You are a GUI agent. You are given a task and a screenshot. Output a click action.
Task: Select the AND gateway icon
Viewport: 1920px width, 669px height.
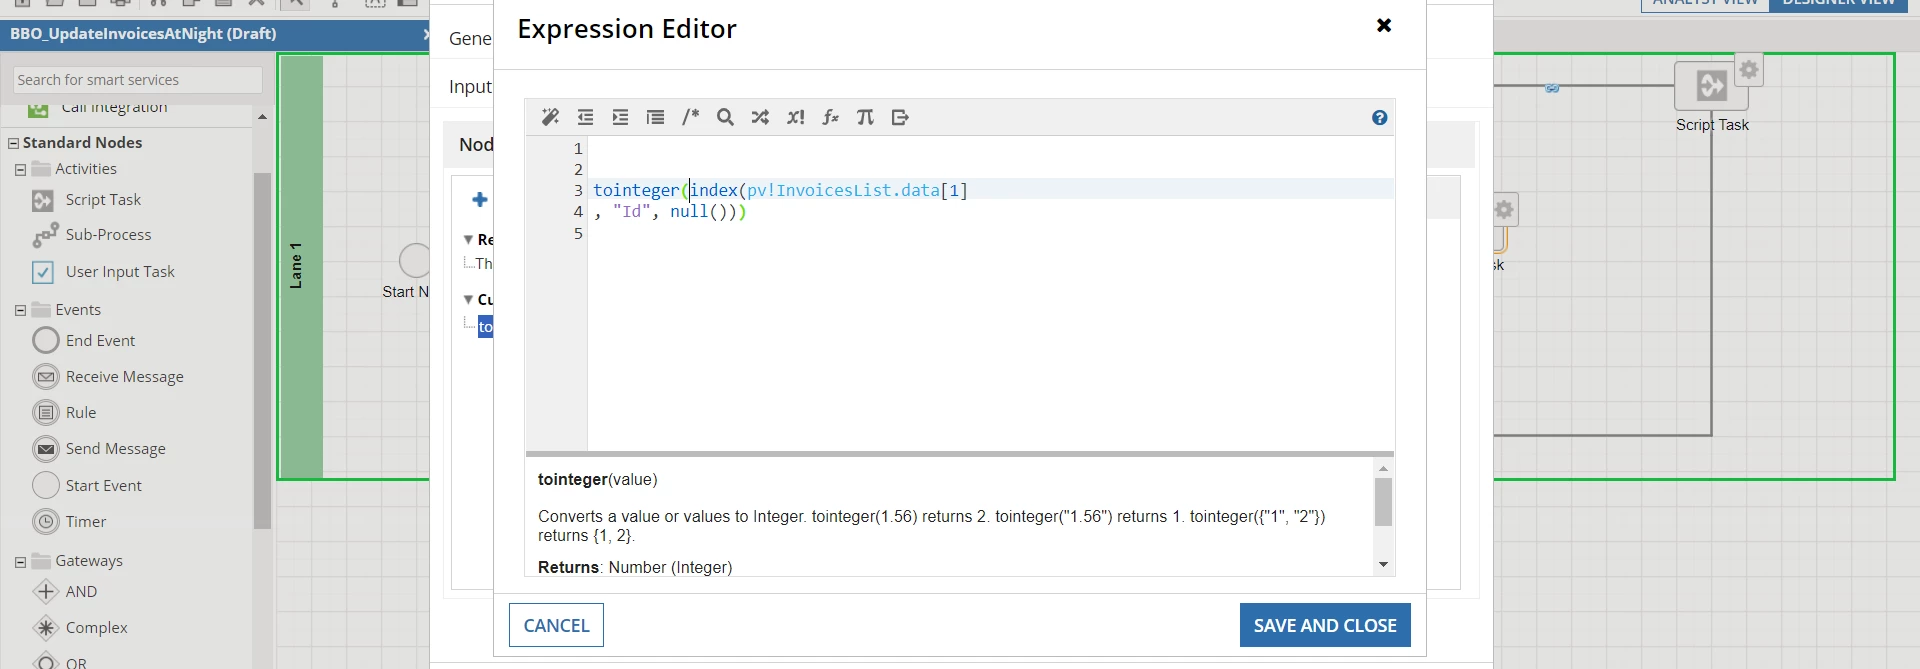coord(46,592)
